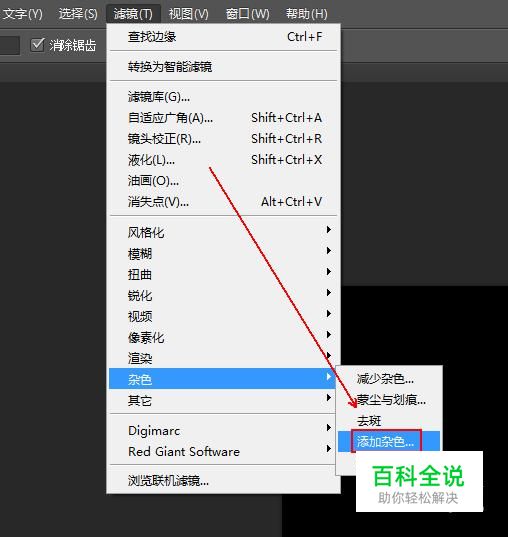Open the 液化(L)... filter
Image resolution: width=508 pixels, height=537 pixels.
(223, 160)
